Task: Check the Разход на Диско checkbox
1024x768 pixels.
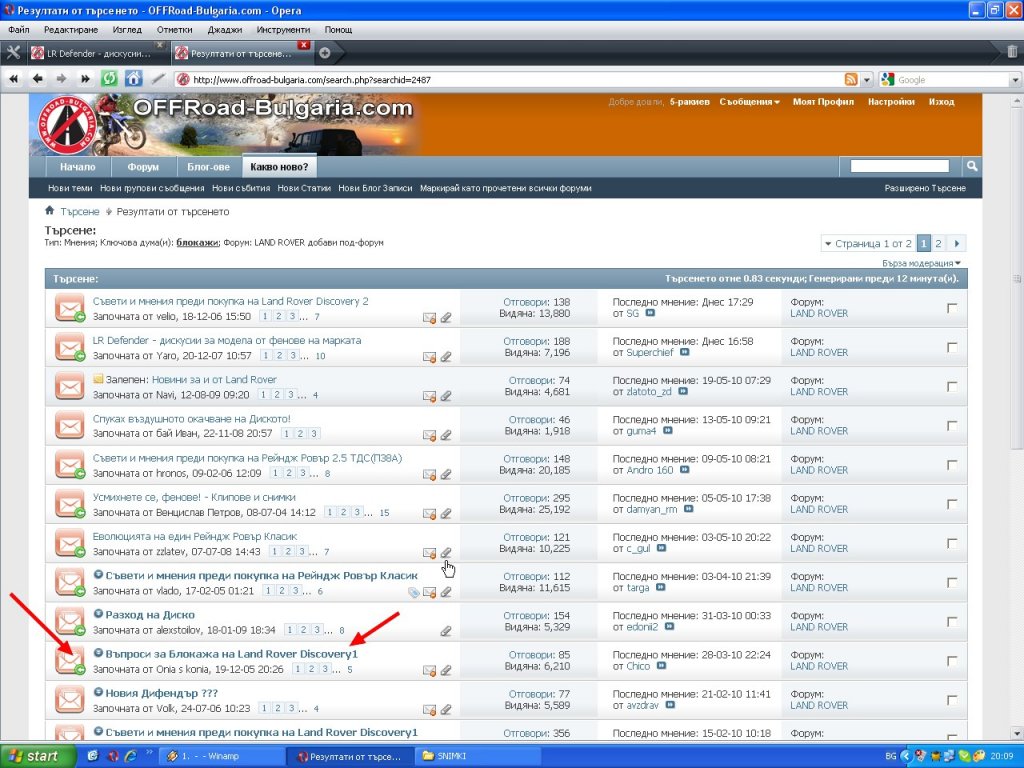Action: coord(952,621)
